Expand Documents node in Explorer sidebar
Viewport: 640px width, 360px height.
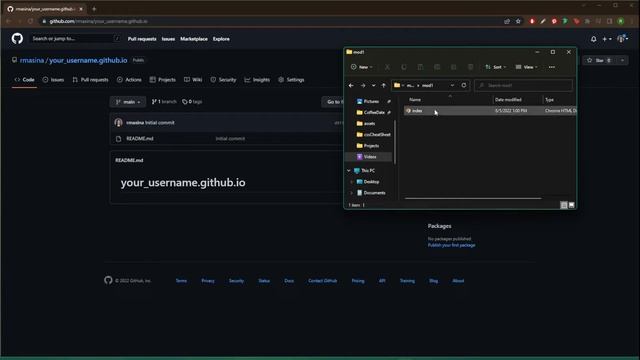(351, 193)
